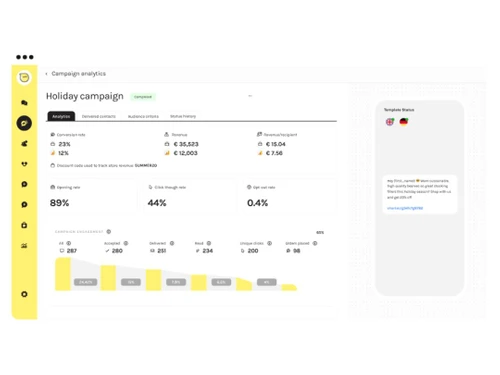The height and width of the screenshot is (375, 500).
Task: Click the green Completed status badge
Action: click(x=143, y=97)
